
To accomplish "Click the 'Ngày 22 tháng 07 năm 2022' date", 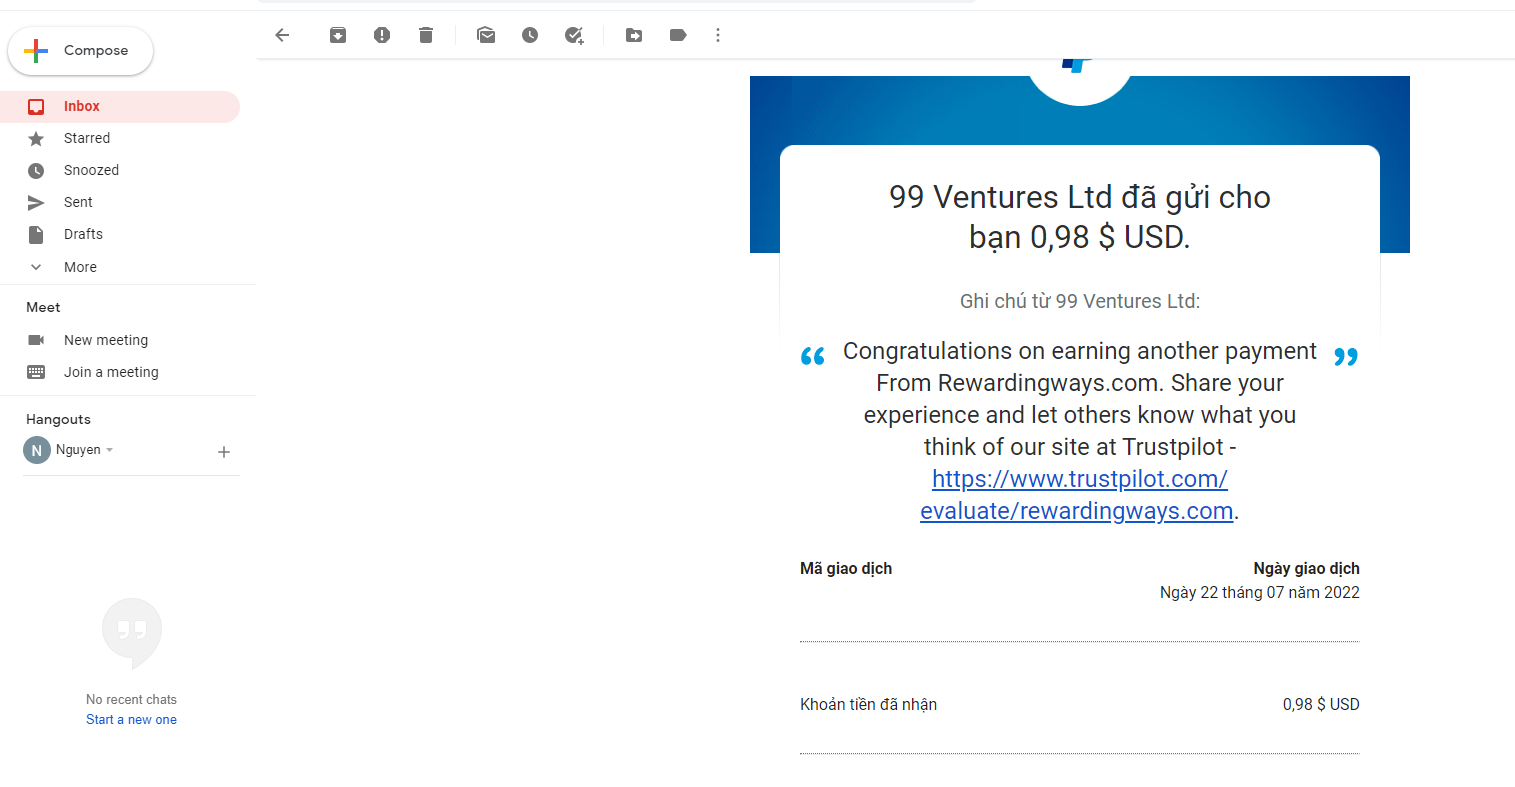I will (1259, 592).
